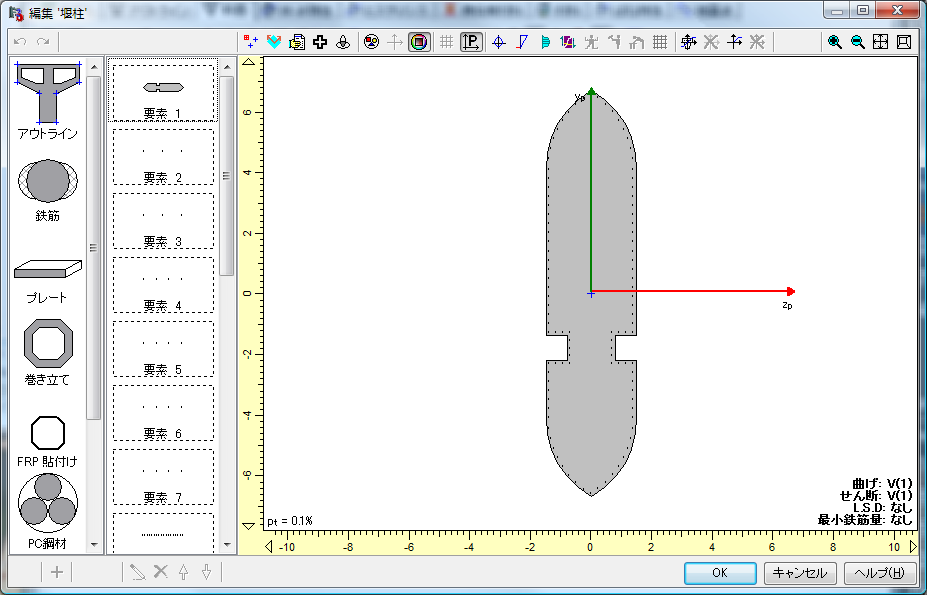Click the down arrow of 要素 list scrollbar
Image resolution: width=927 pixels, height=595 pixels.
[227, 545]
